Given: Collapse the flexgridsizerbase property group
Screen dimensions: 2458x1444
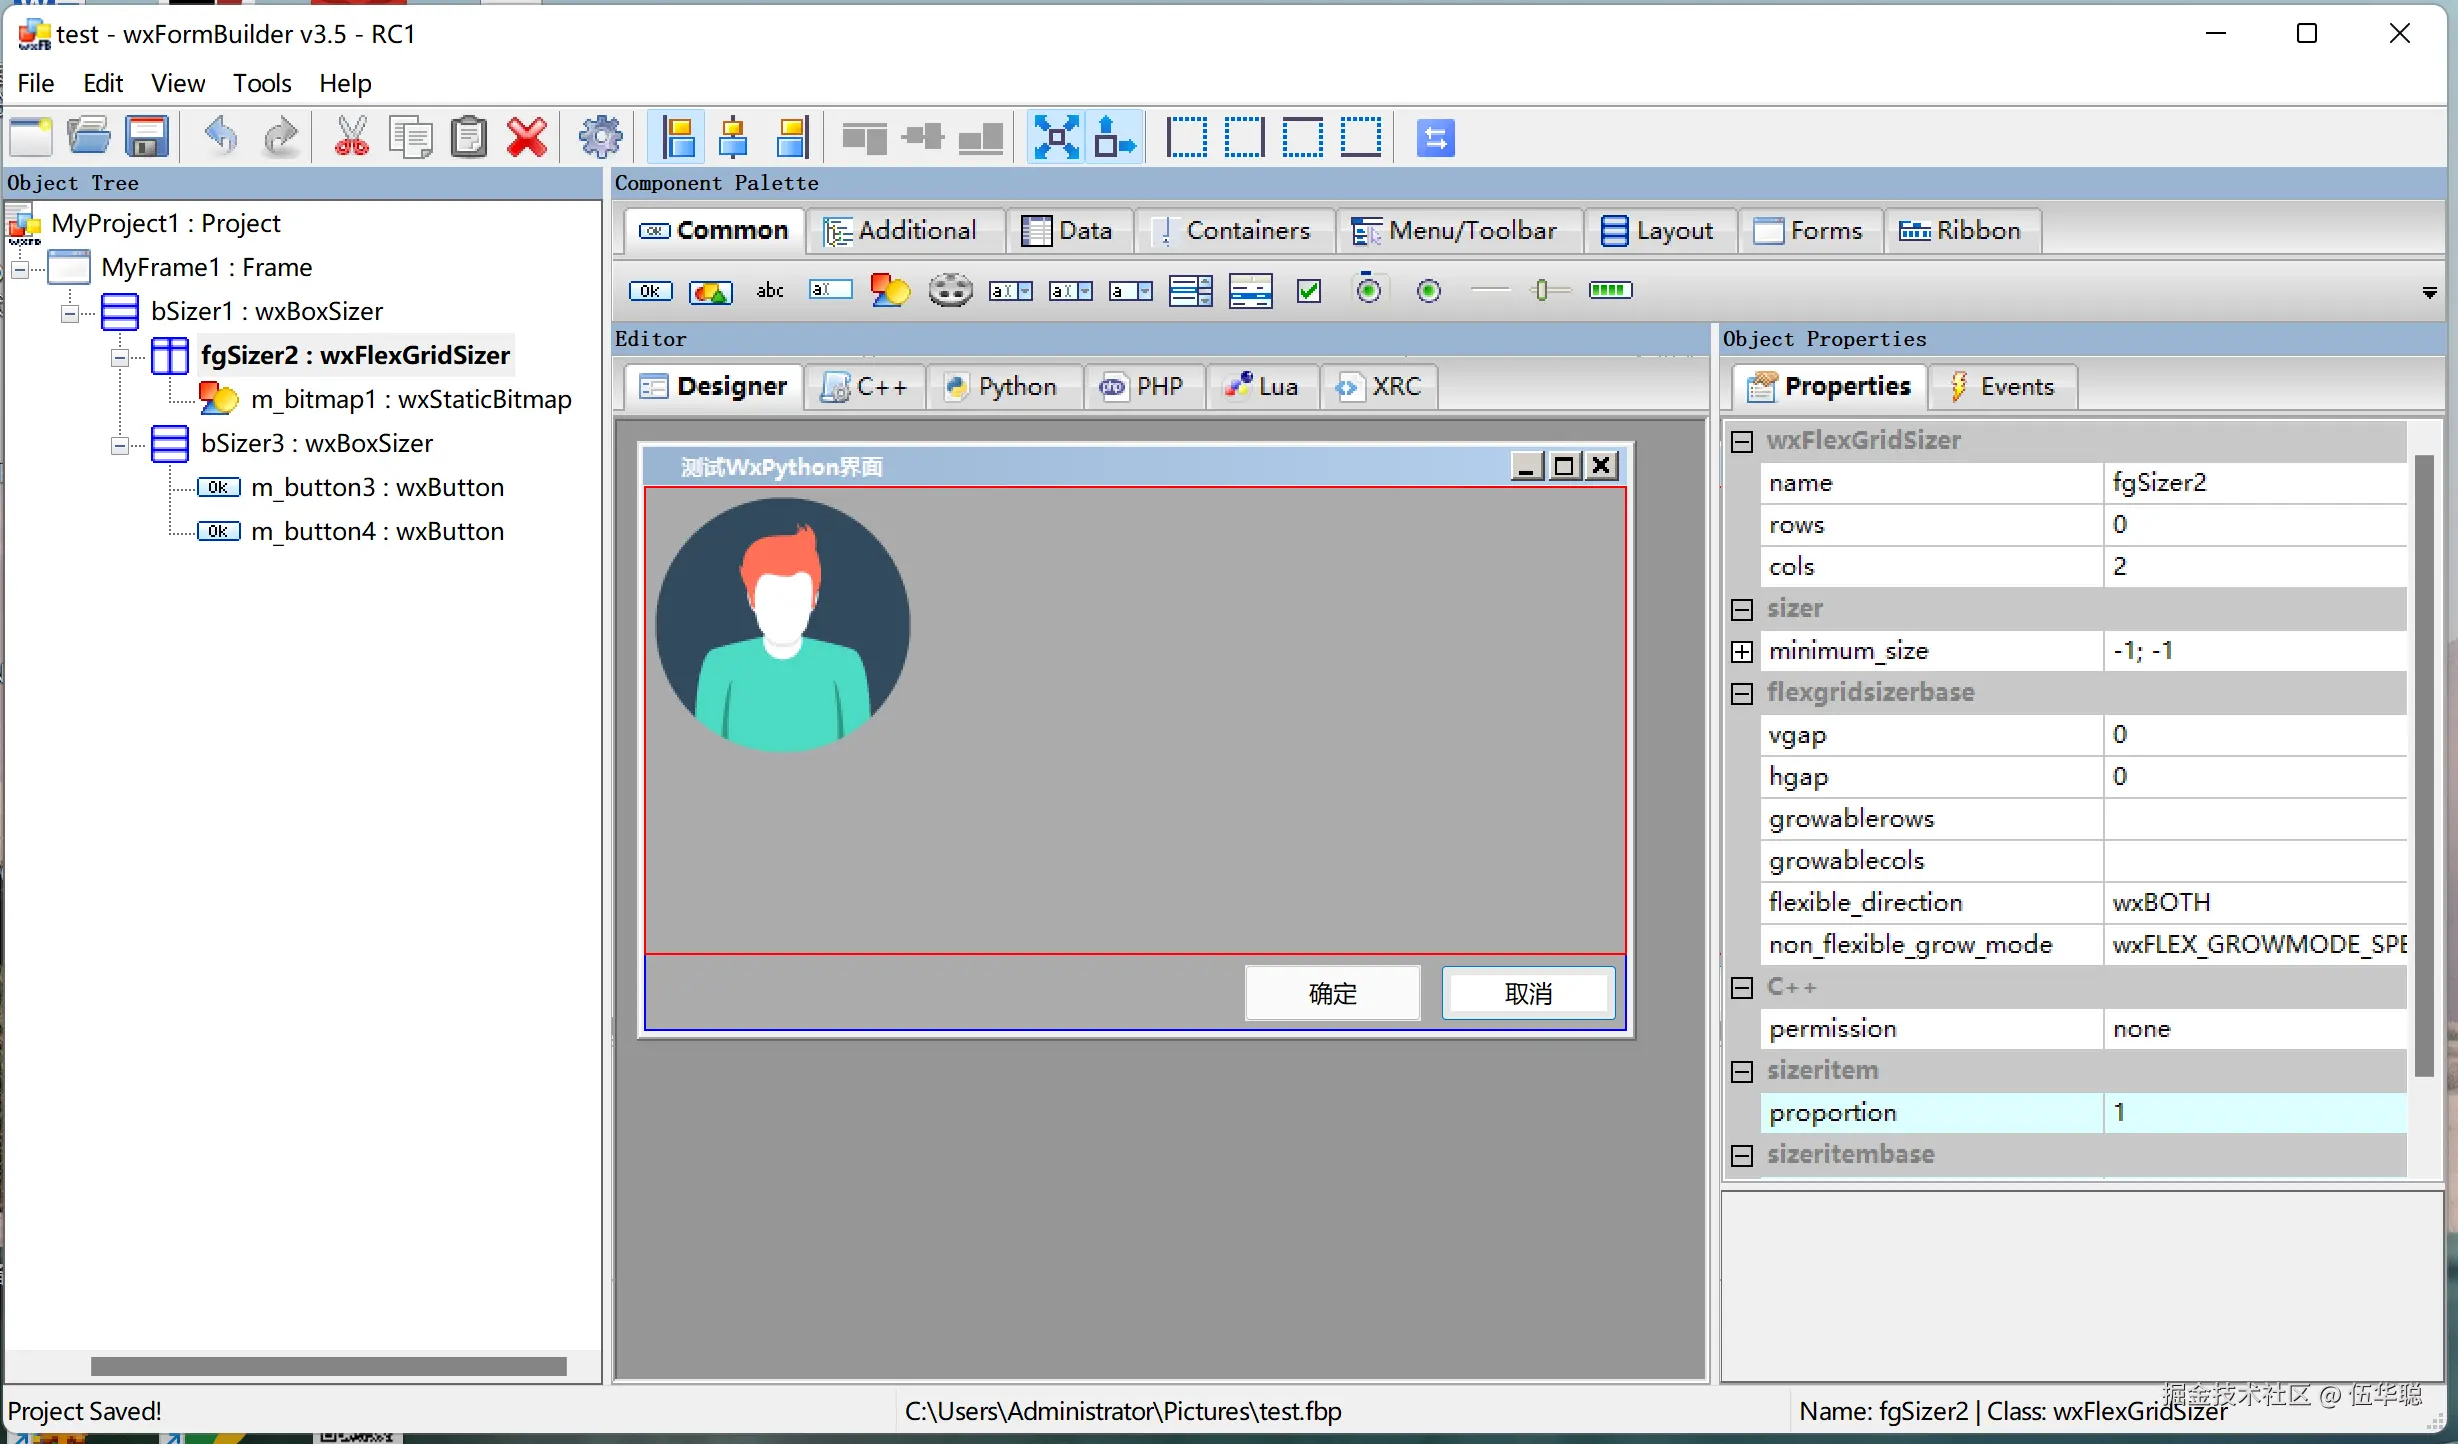Looking at the screenshot, I should (1741, 693).
